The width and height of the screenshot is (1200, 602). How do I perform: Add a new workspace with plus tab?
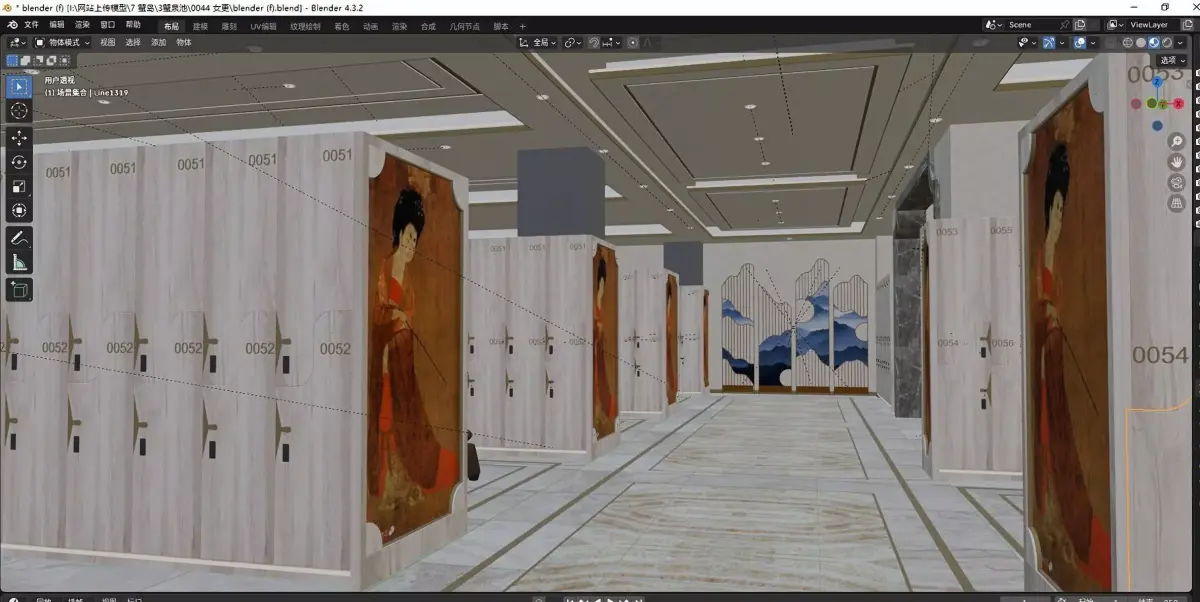point(522,26)
